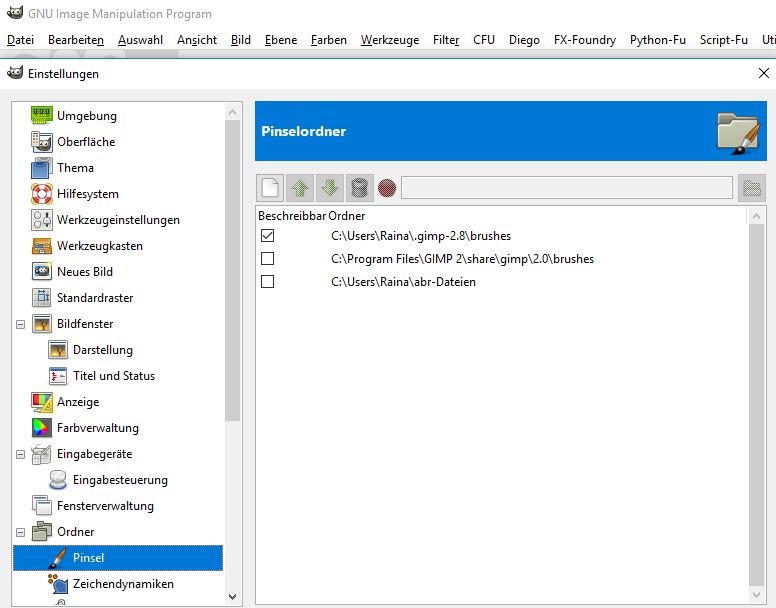776x608 pixels.
Task: Click the folder list scrollbar down arrow
Action: click(756, 594)
